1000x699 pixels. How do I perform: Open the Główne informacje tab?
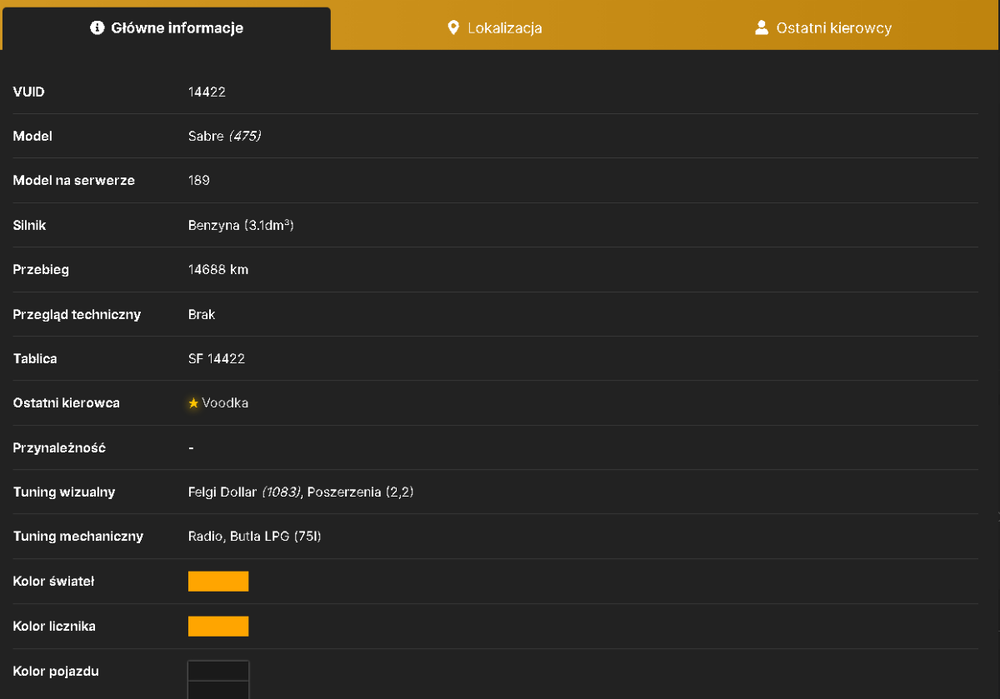(x=166, y=28)
